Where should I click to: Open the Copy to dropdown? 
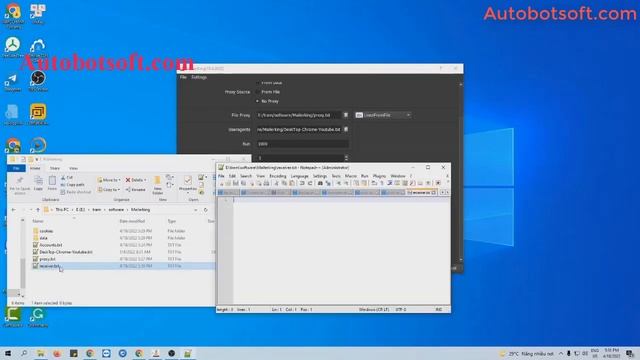coord(109,190)
